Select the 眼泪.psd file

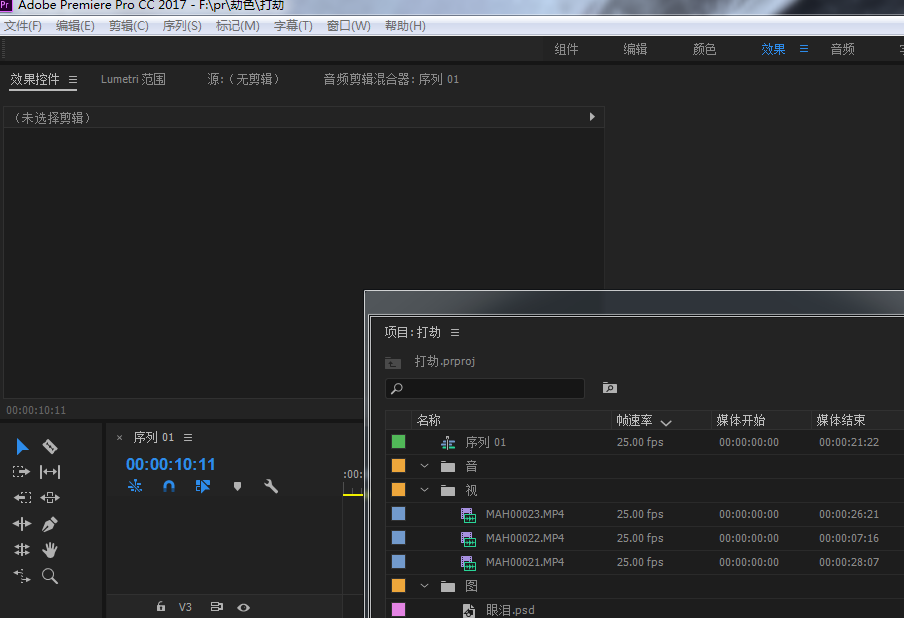tap(510, 610)
